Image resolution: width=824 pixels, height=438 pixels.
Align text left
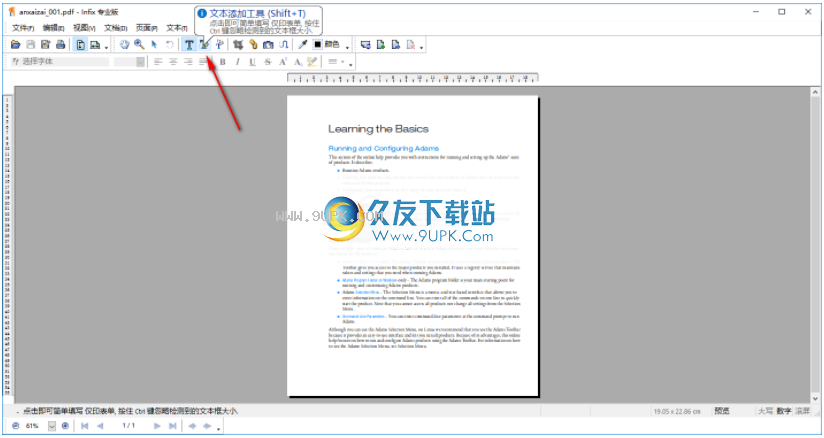[158, 62]
